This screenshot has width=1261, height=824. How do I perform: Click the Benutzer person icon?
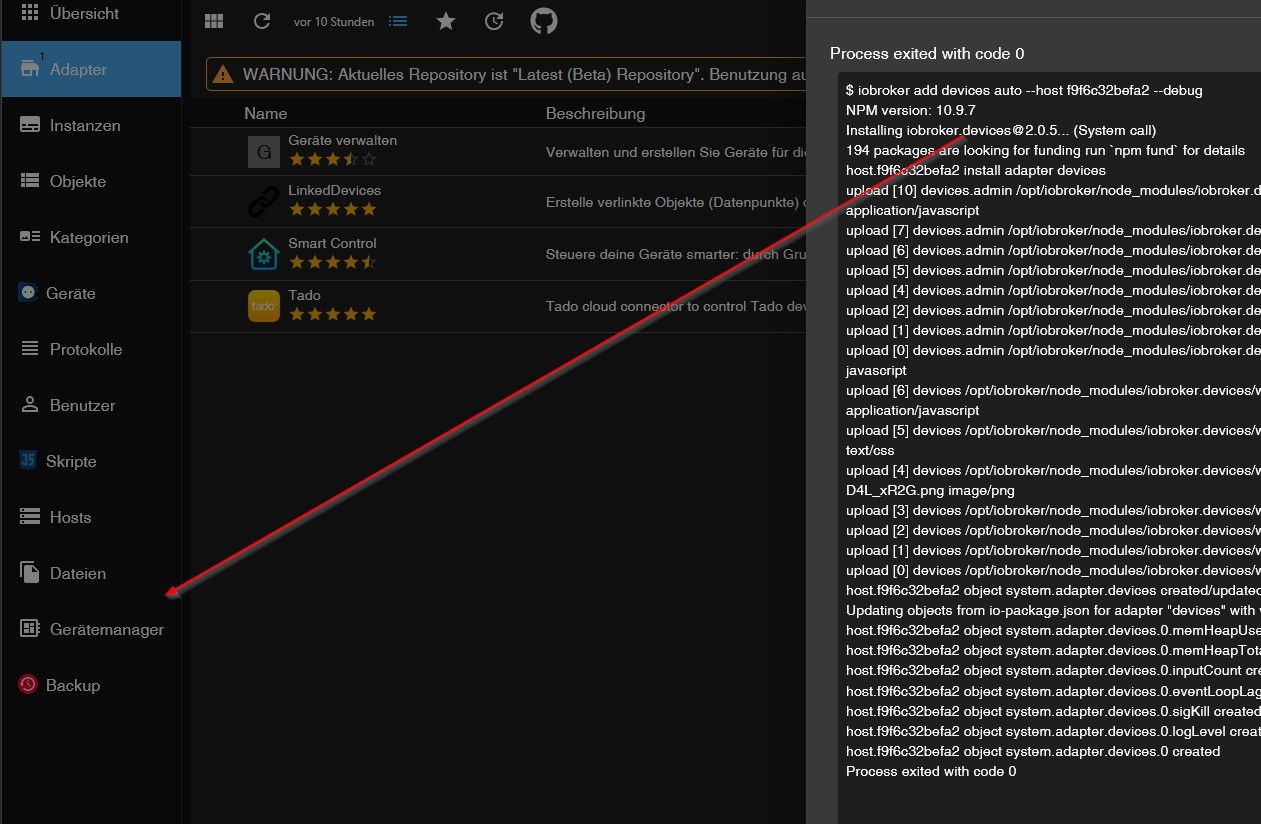[30, 405]
